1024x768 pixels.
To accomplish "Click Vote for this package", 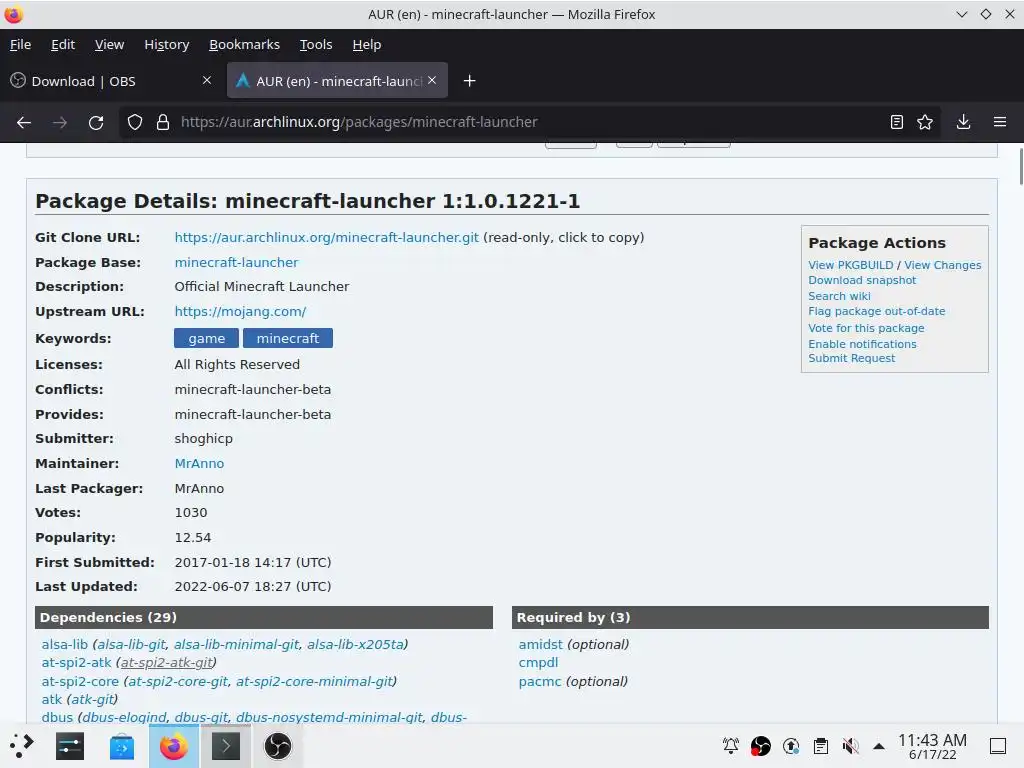I will click(866, 328).
